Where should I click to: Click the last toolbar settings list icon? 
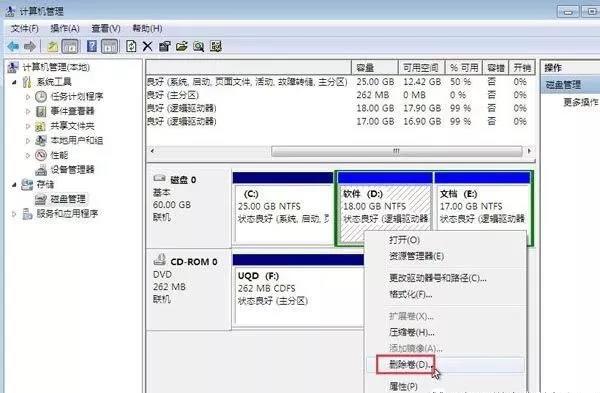pyautogui.click(x=216, y=47)
